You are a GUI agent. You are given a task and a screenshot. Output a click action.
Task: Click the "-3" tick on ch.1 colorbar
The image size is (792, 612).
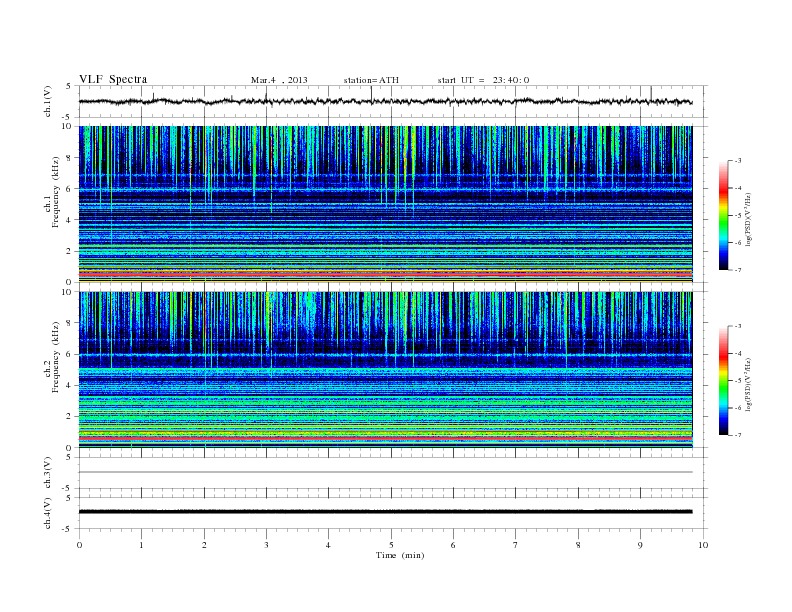coord(737,161)
